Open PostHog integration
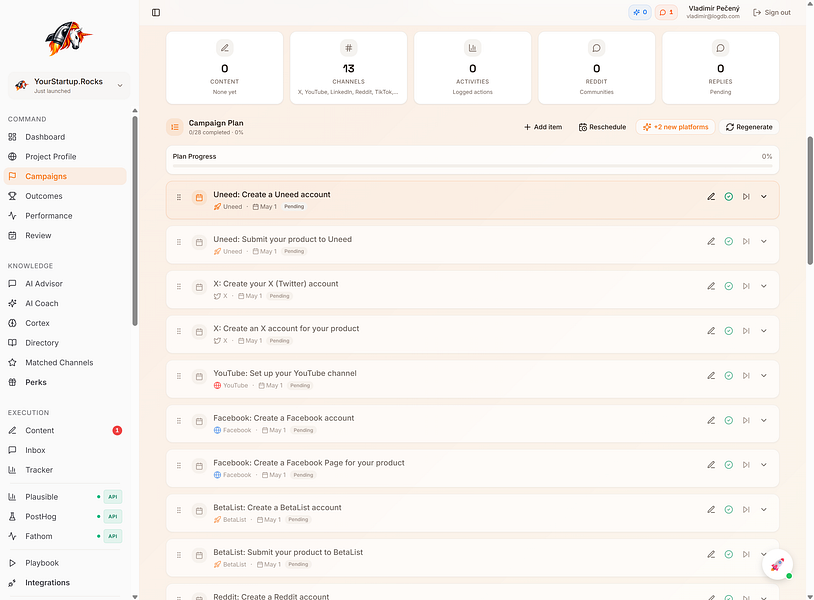 click(x=65, y=517)
